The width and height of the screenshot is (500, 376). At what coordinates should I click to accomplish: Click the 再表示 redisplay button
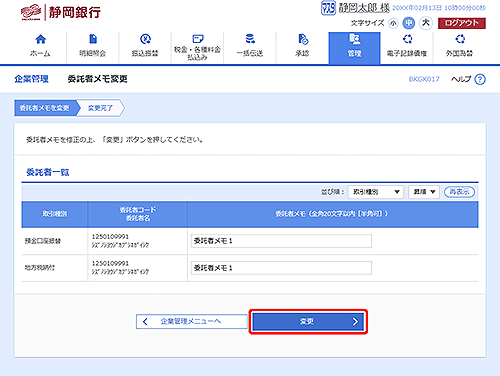[459, 192]
